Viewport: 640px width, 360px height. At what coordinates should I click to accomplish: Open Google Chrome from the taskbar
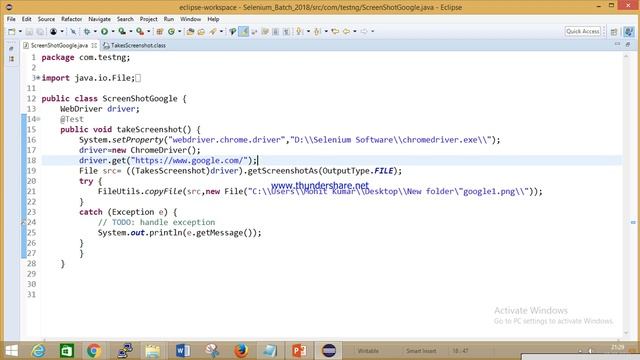click(93, 351)
